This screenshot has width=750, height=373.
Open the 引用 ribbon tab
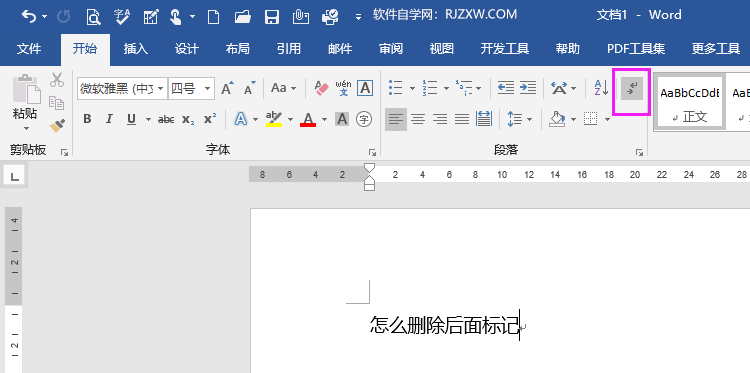click(289, 49)
